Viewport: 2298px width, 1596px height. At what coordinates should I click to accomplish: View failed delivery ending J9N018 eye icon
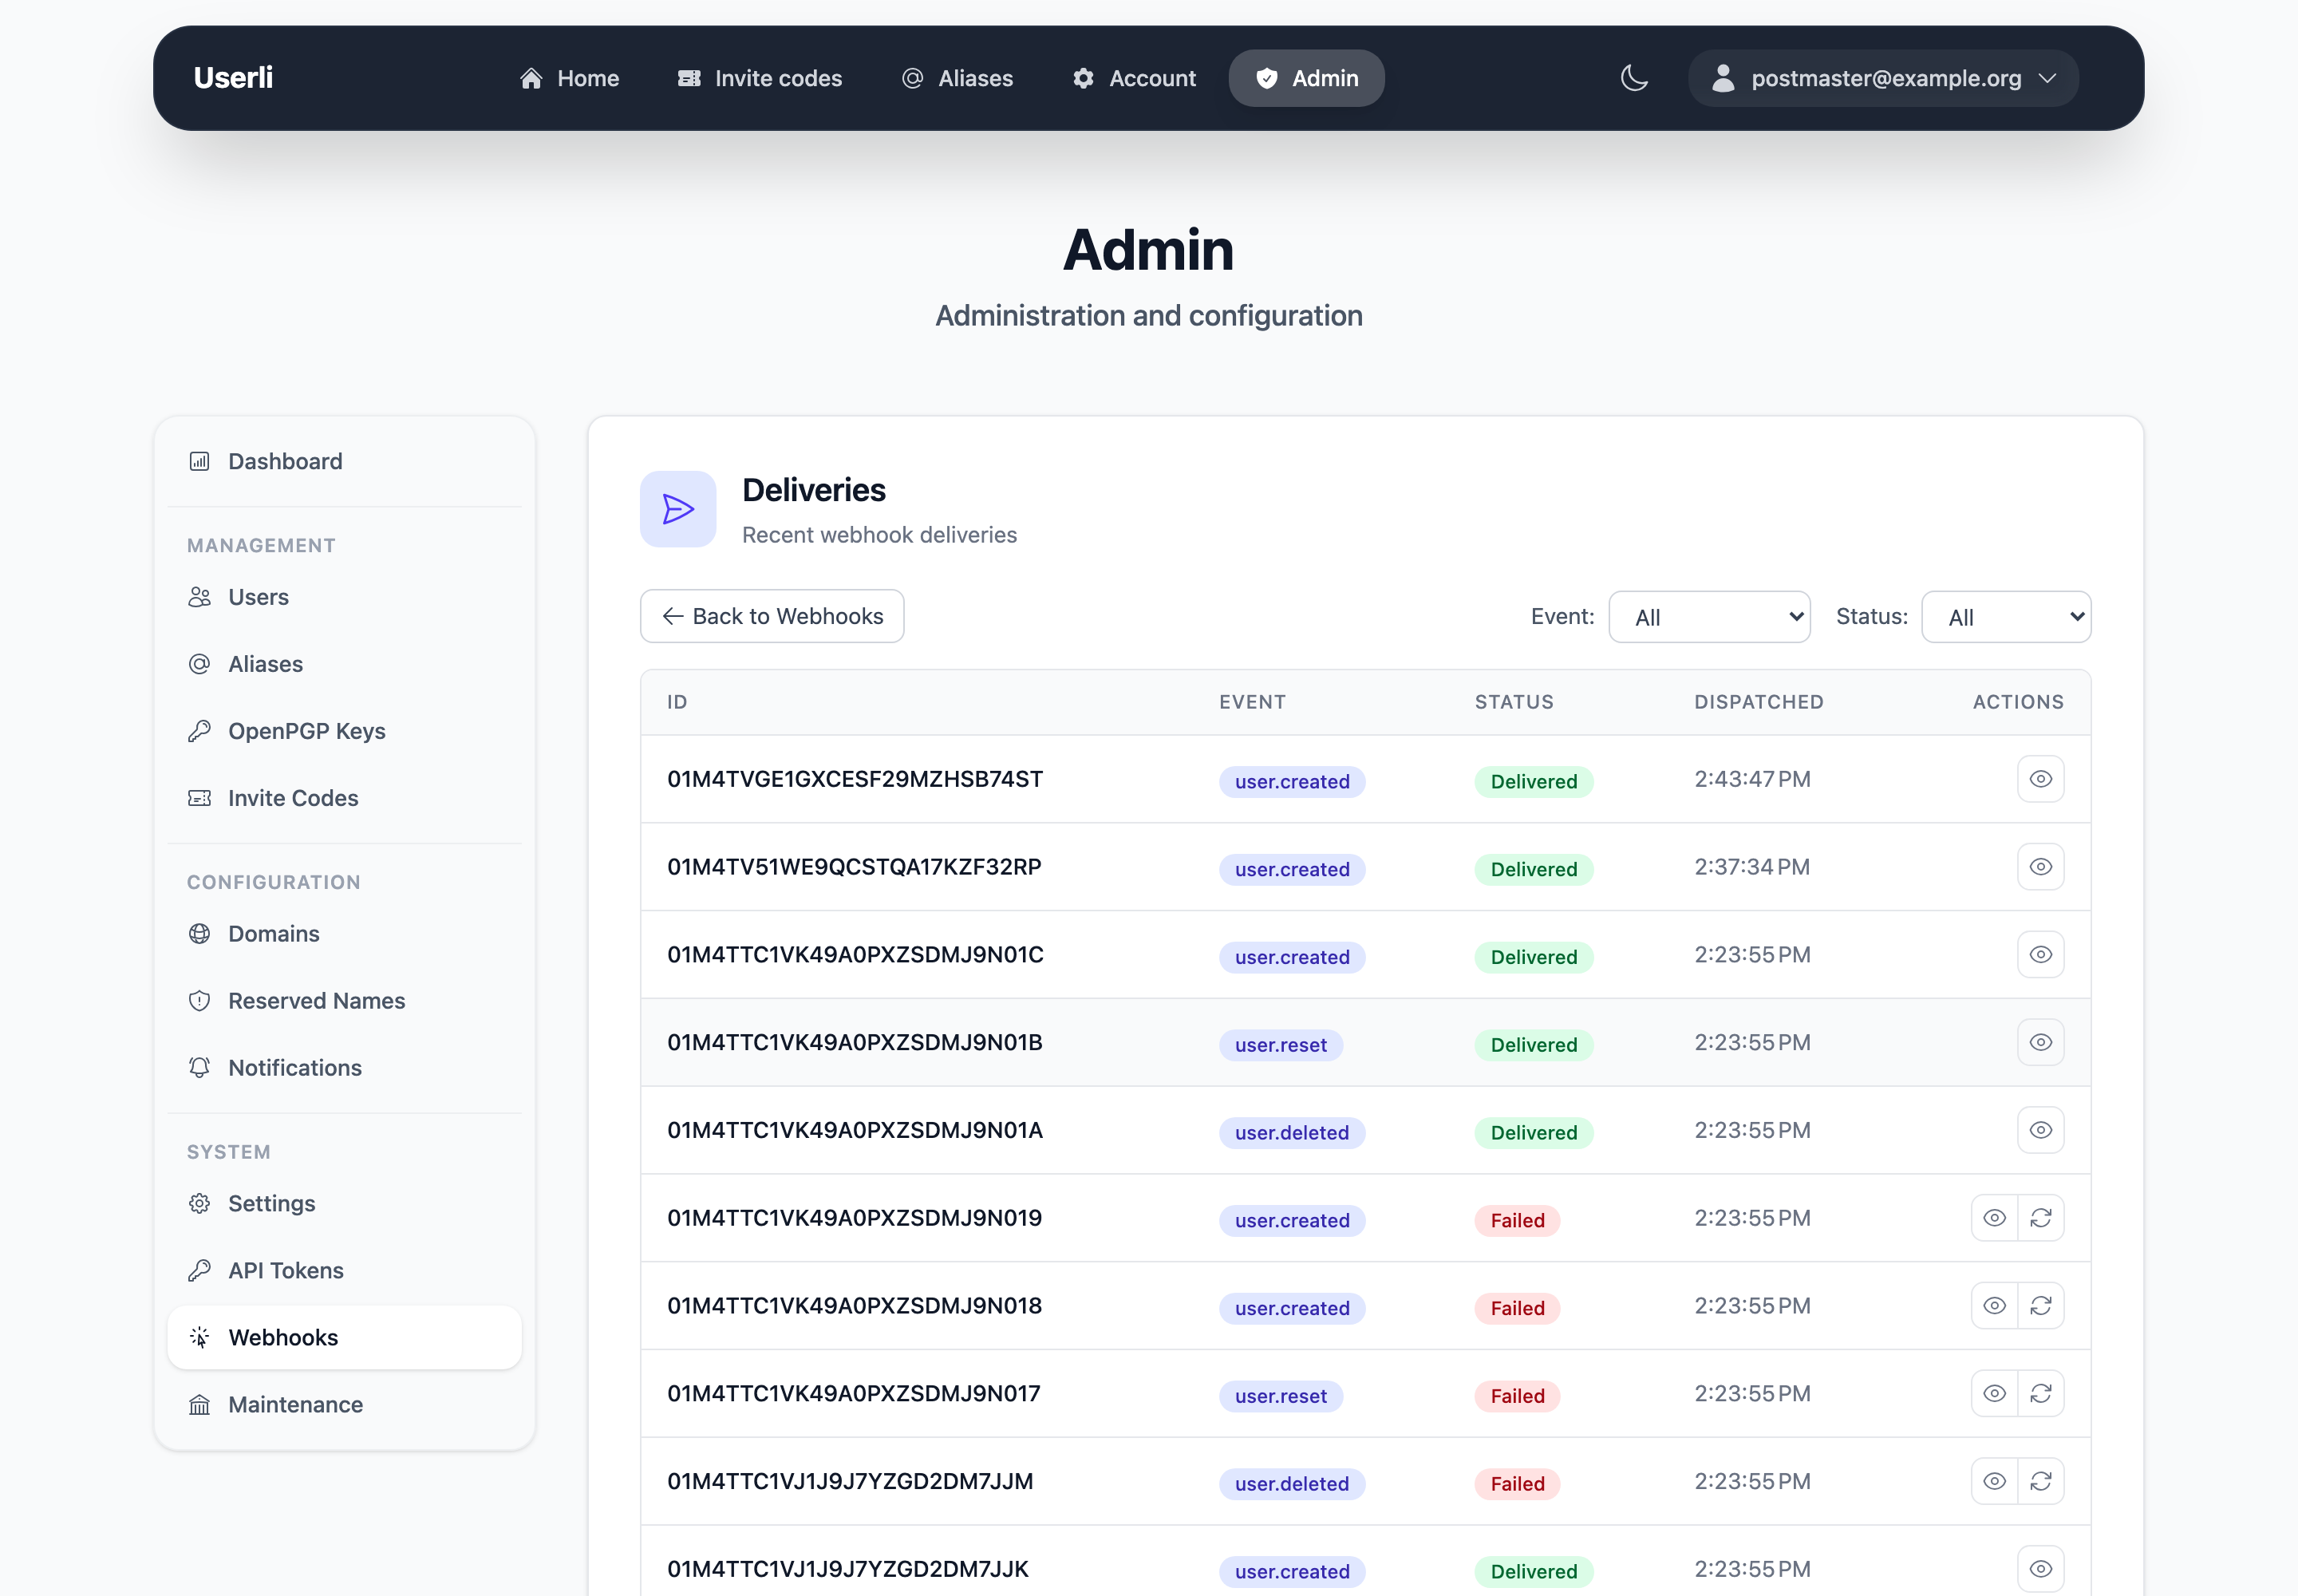(x=1994, y=1306)
